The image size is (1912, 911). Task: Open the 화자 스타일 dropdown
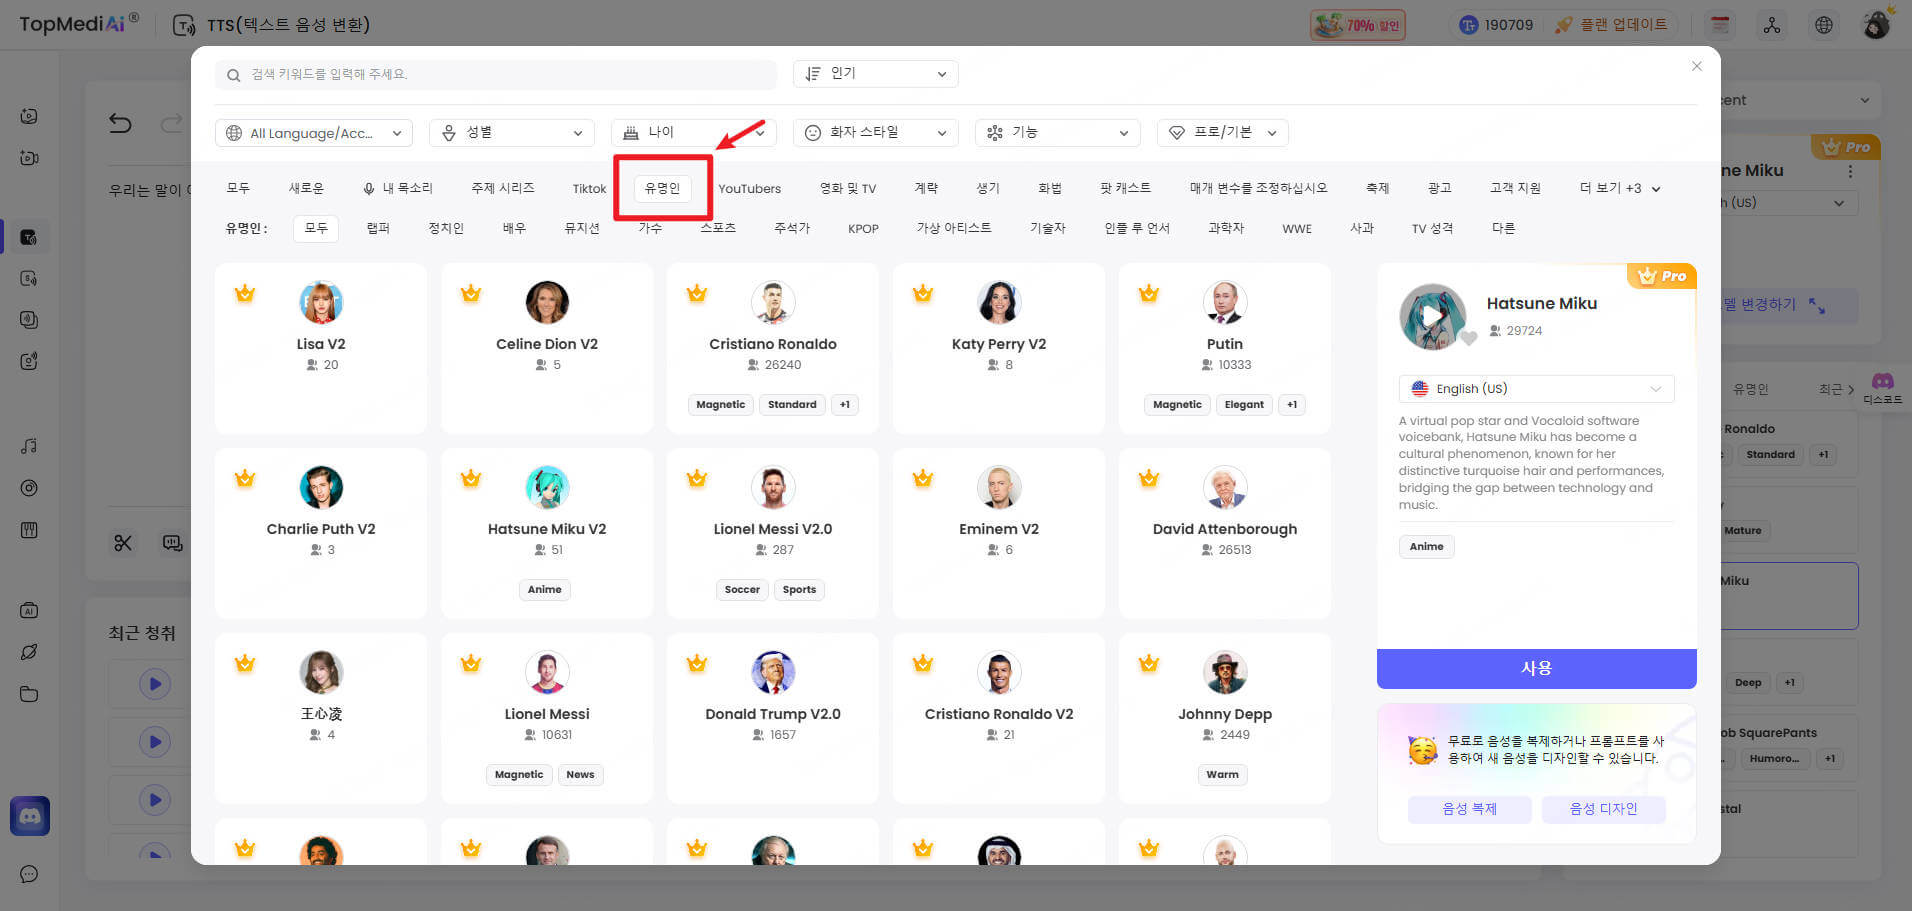(876, 133)
